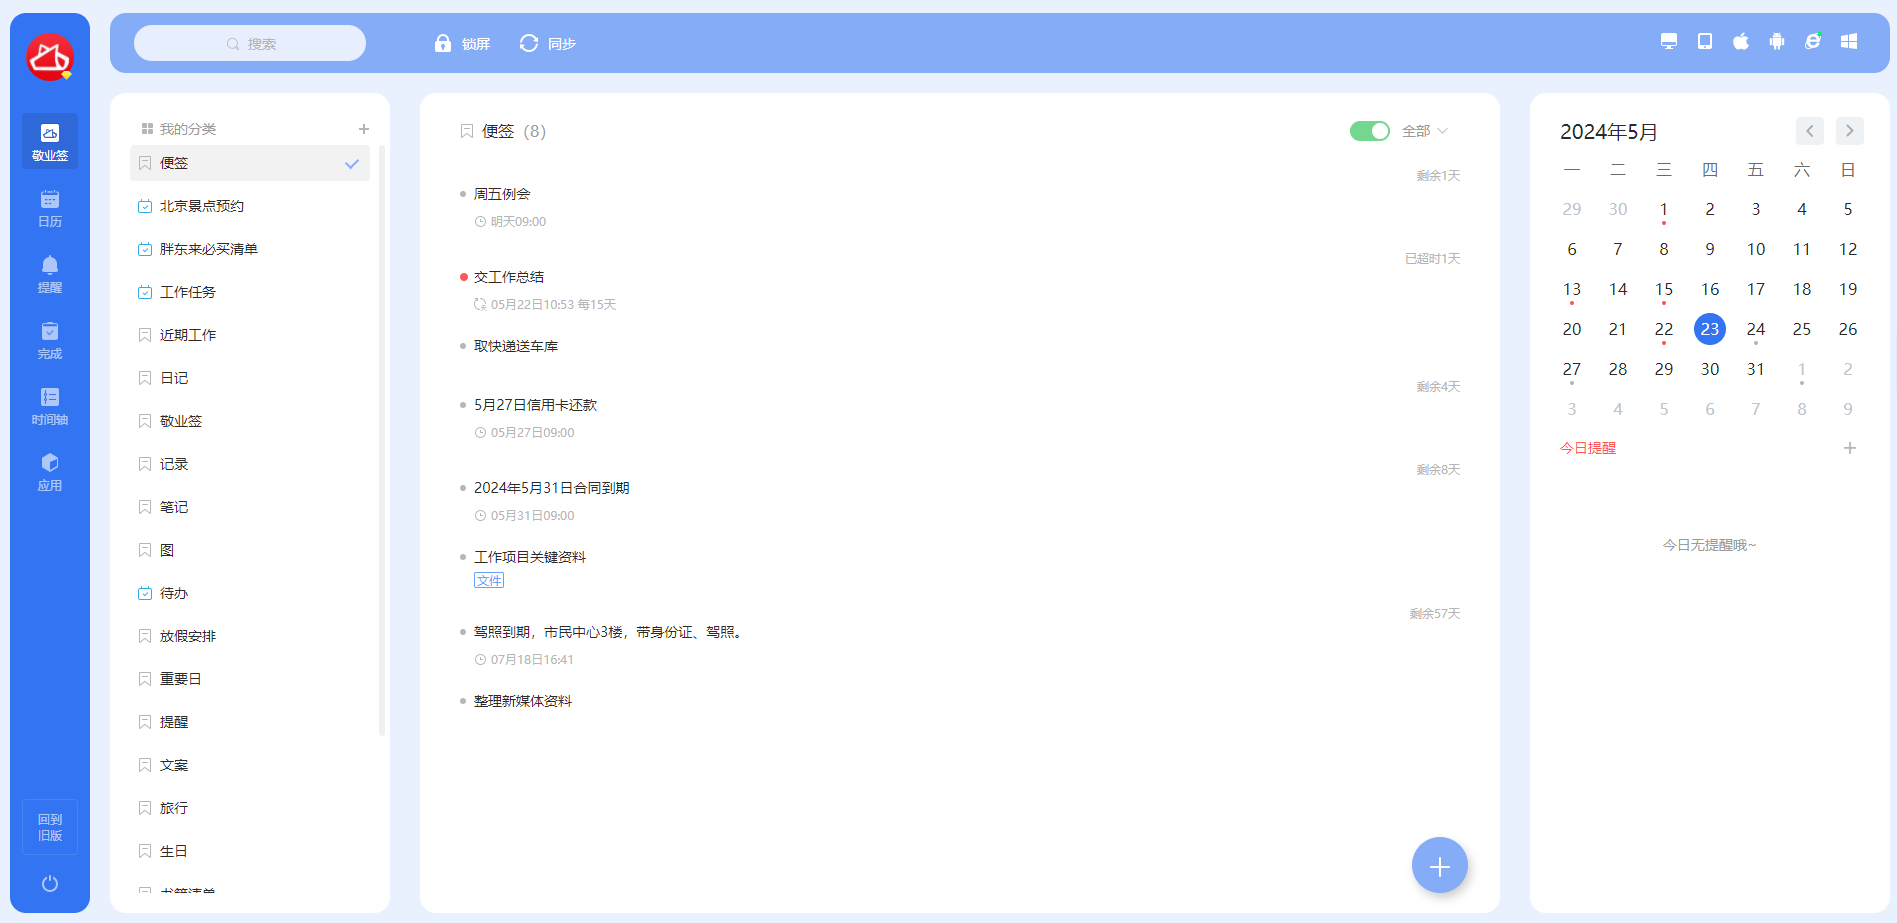
Task: Open the 日历 calendar view in the sidebar
Action: 50,208
